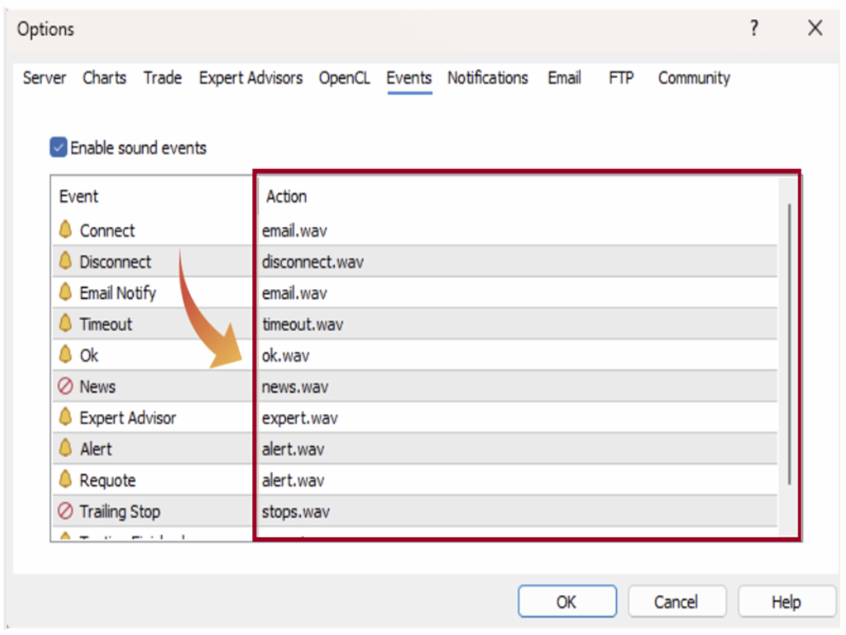Click the disabled icon next to News

coord(66,386)
